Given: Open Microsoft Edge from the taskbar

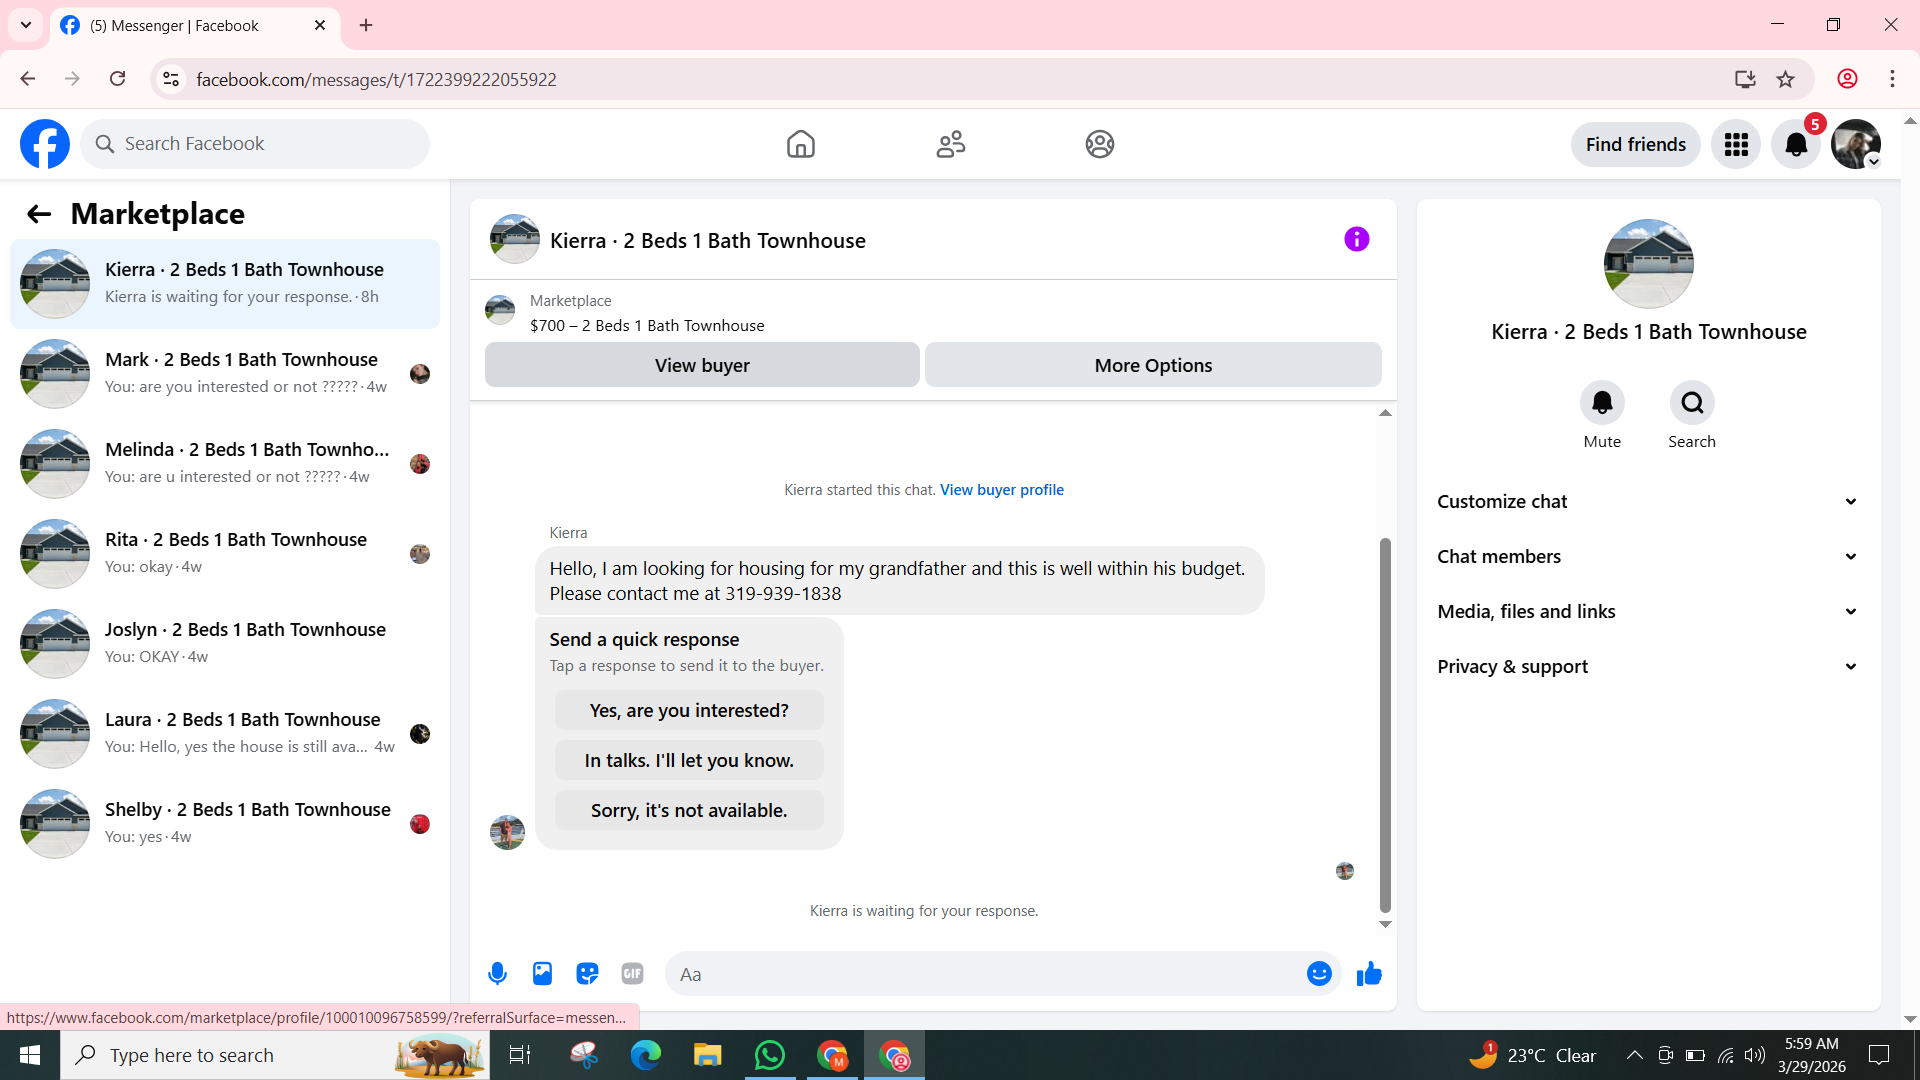Looking at the screenshot, I should (646, 1055).
